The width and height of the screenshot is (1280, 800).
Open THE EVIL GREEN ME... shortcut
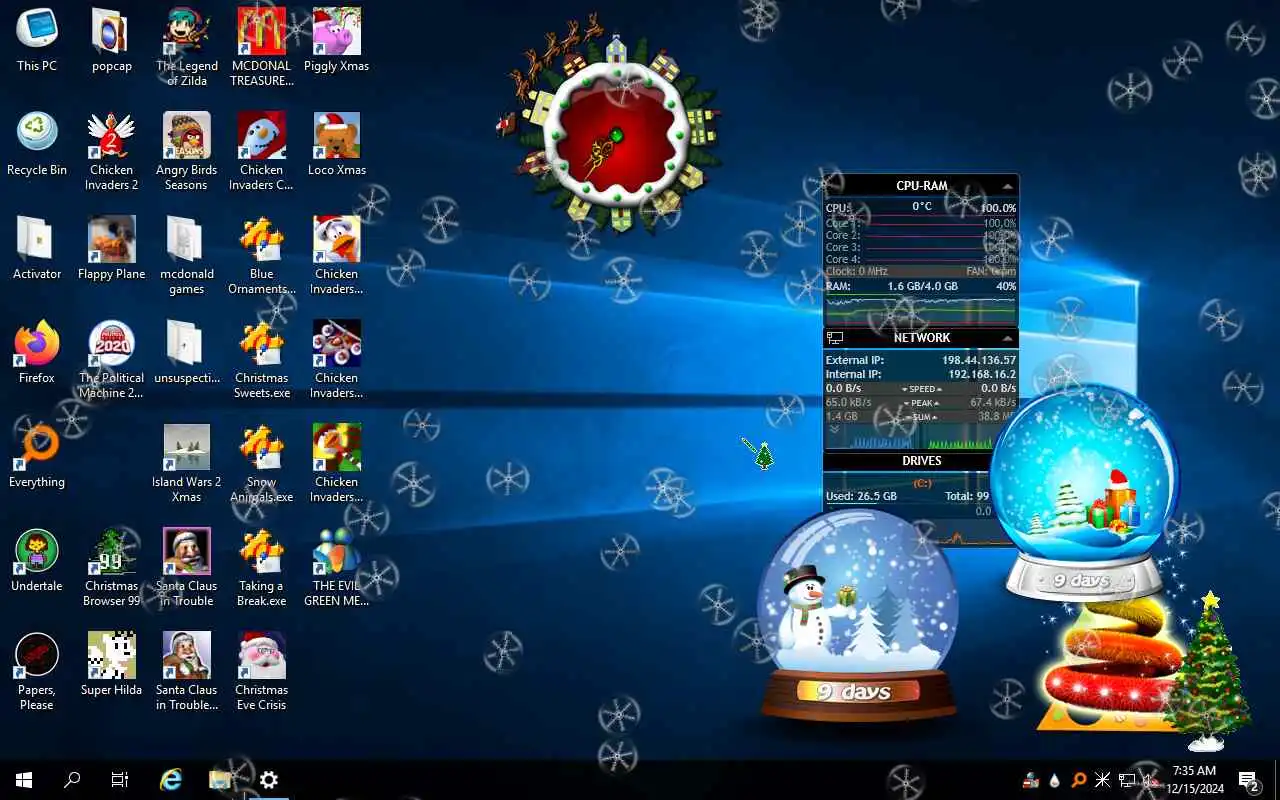[x=337, y=567]
